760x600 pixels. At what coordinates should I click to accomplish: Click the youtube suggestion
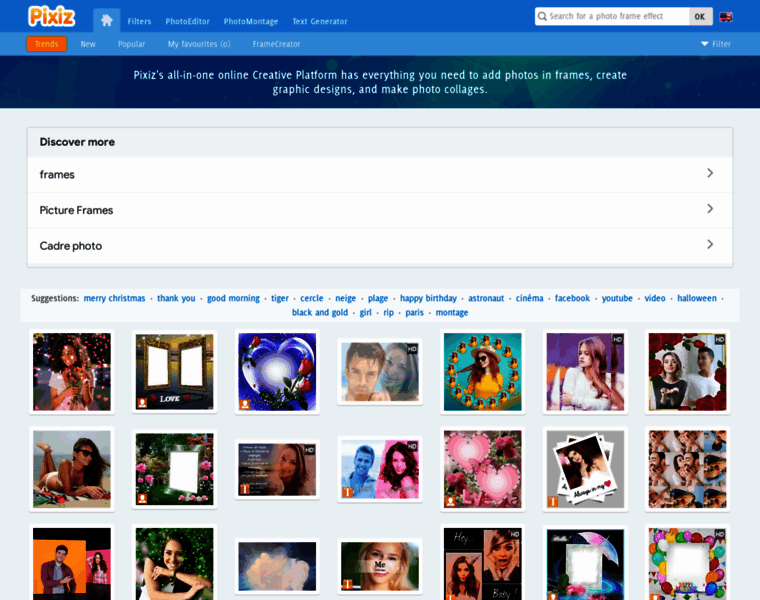pos(617,298)
